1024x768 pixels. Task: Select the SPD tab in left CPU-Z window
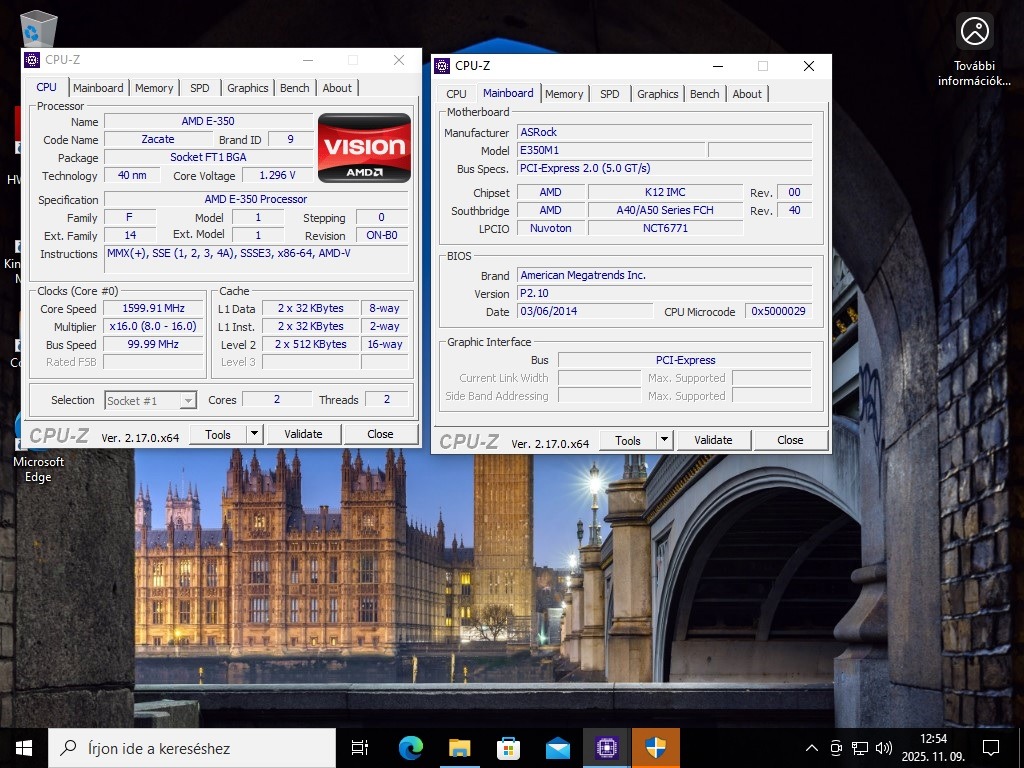pos(200,88)
